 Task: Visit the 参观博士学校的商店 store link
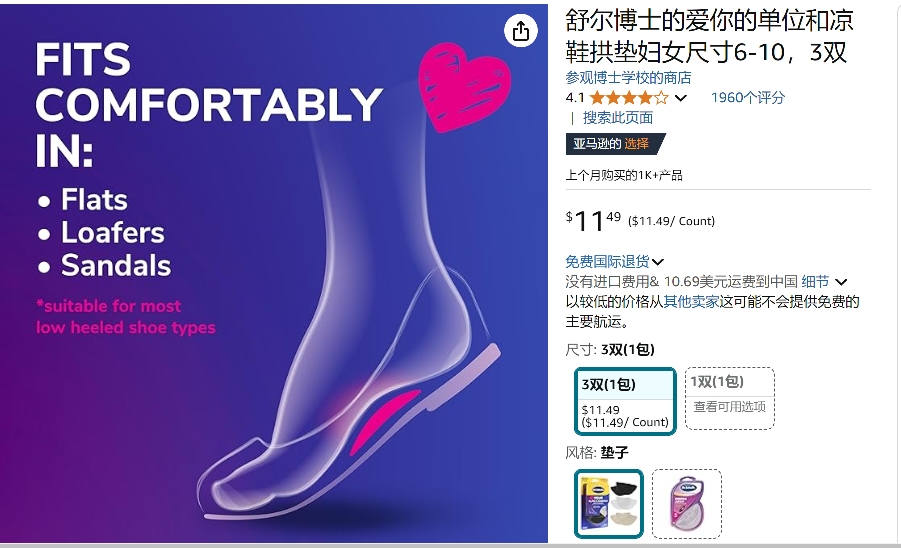pyautogui.click(x=628, y=78)
